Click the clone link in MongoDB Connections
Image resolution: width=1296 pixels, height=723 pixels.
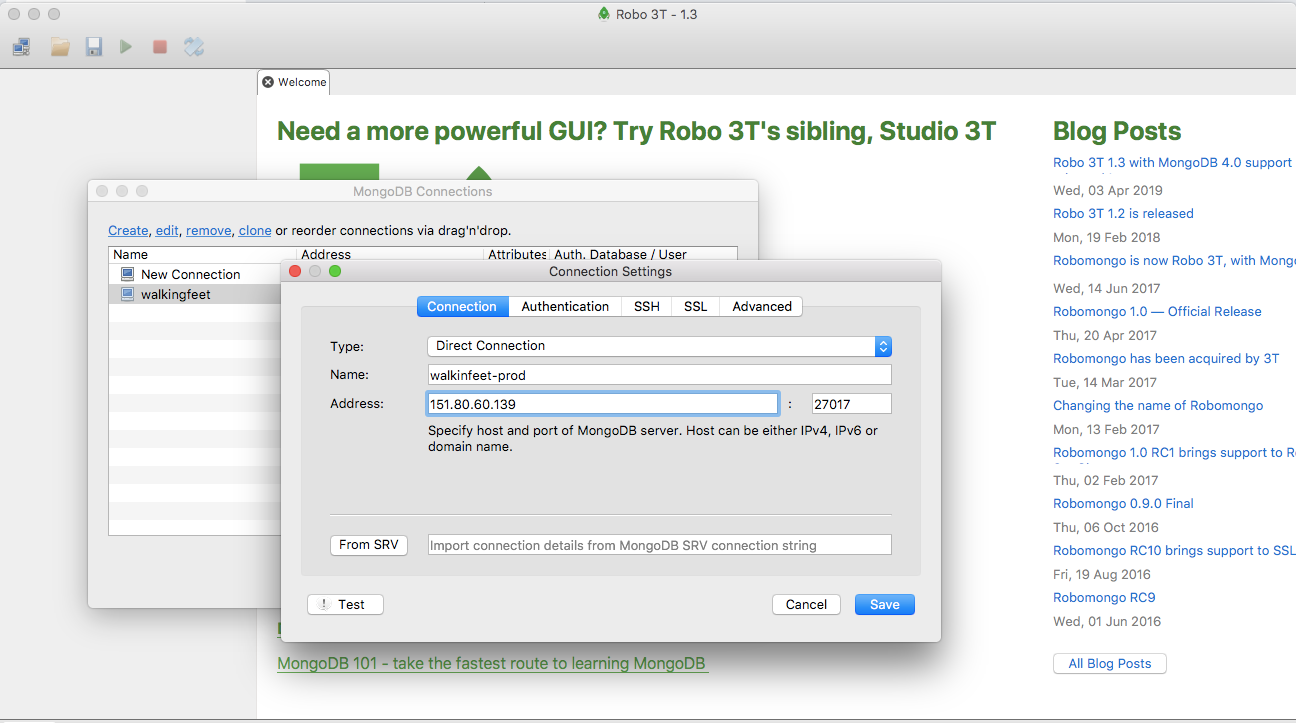255,230
